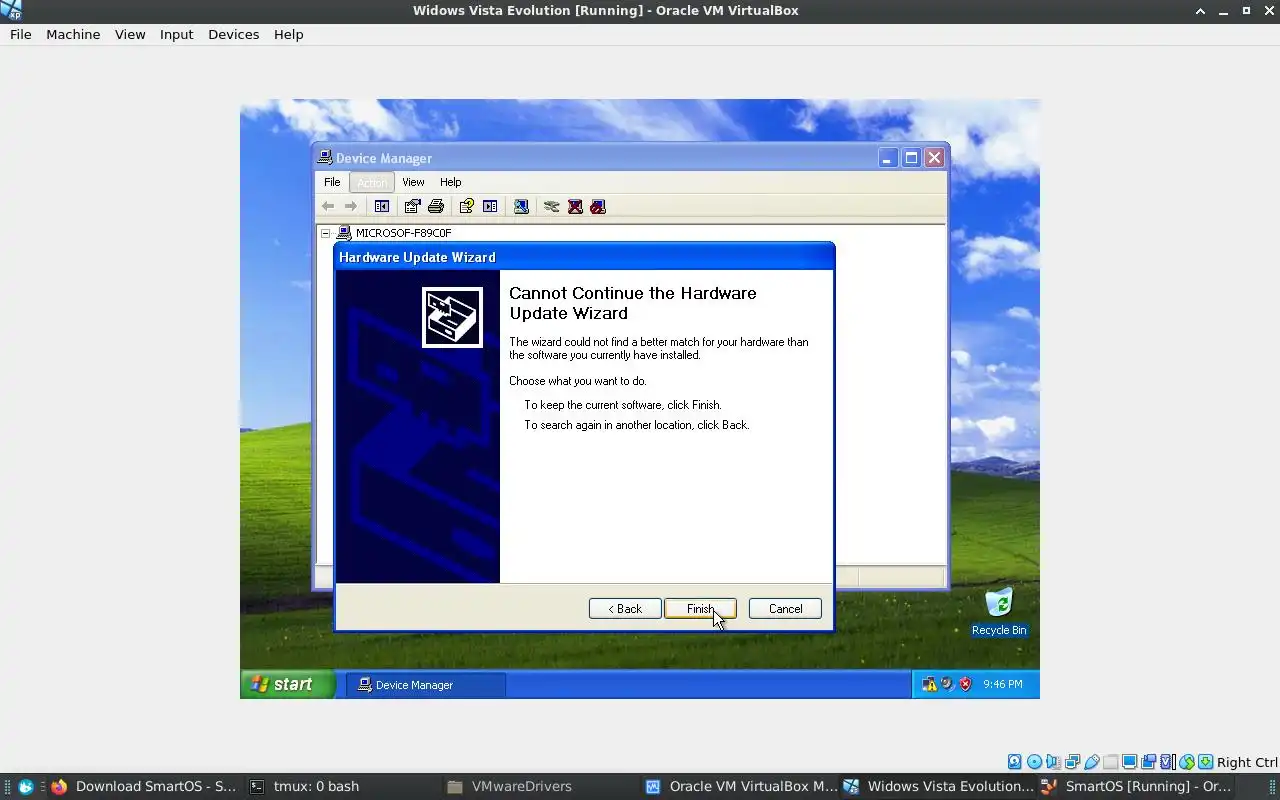Open the Properties toolbar icon
Screen dimensions: 1280x800
(412, 206)
